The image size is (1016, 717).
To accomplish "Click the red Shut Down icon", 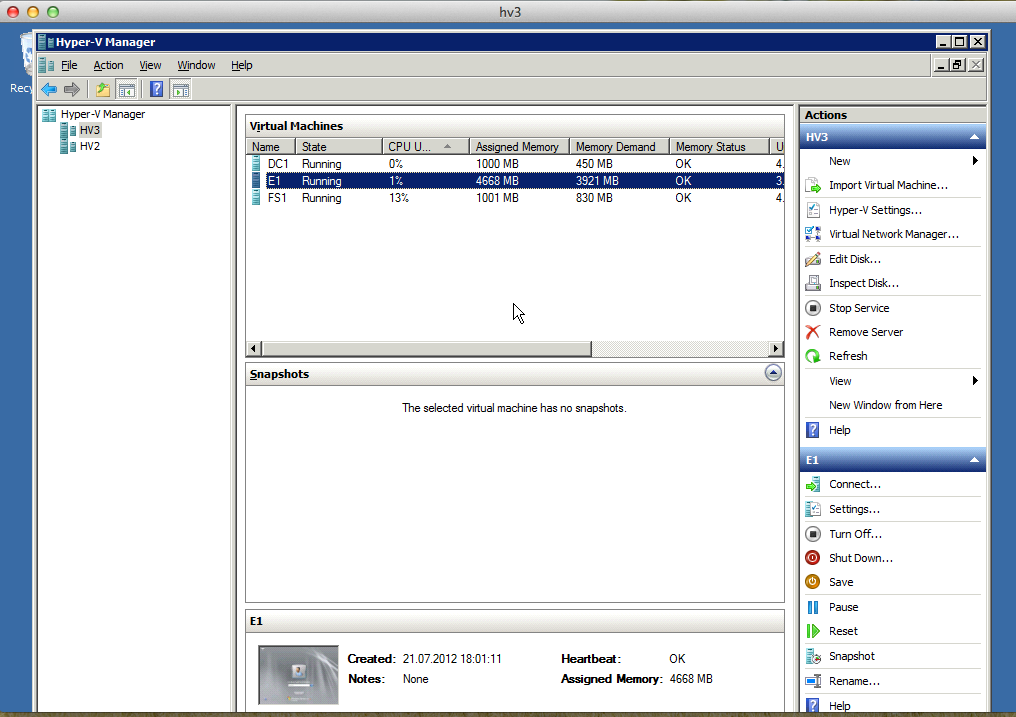I will pyautogui.click(x=813, y=558).
